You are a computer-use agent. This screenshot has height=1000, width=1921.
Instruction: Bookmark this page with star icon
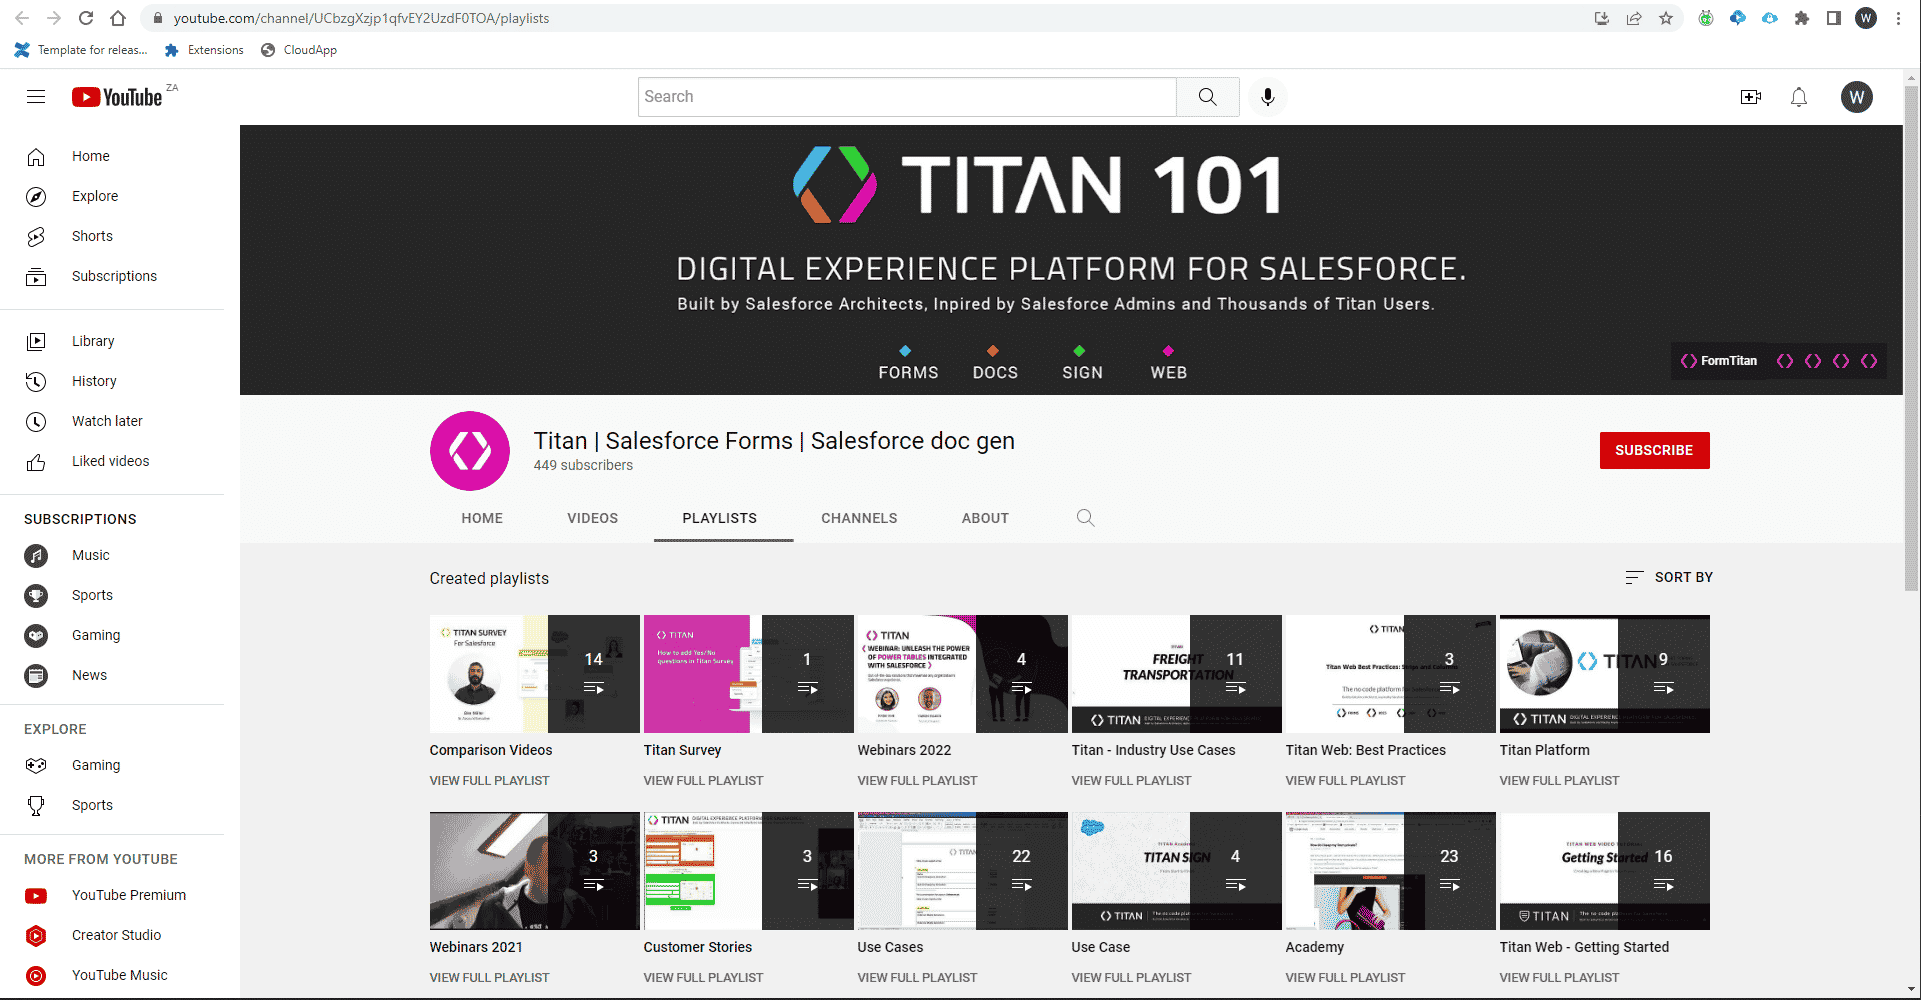click(x=1666, y=18)
